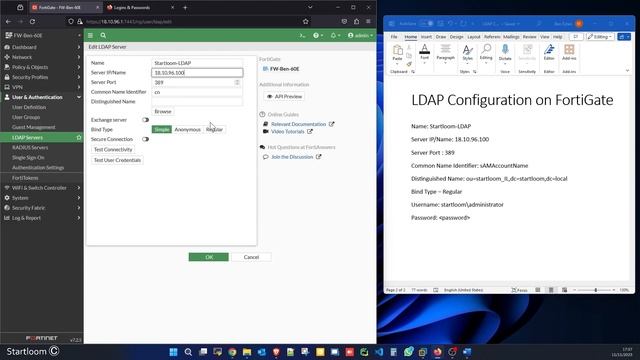Open the Word Review tab

tap(529, 37)
